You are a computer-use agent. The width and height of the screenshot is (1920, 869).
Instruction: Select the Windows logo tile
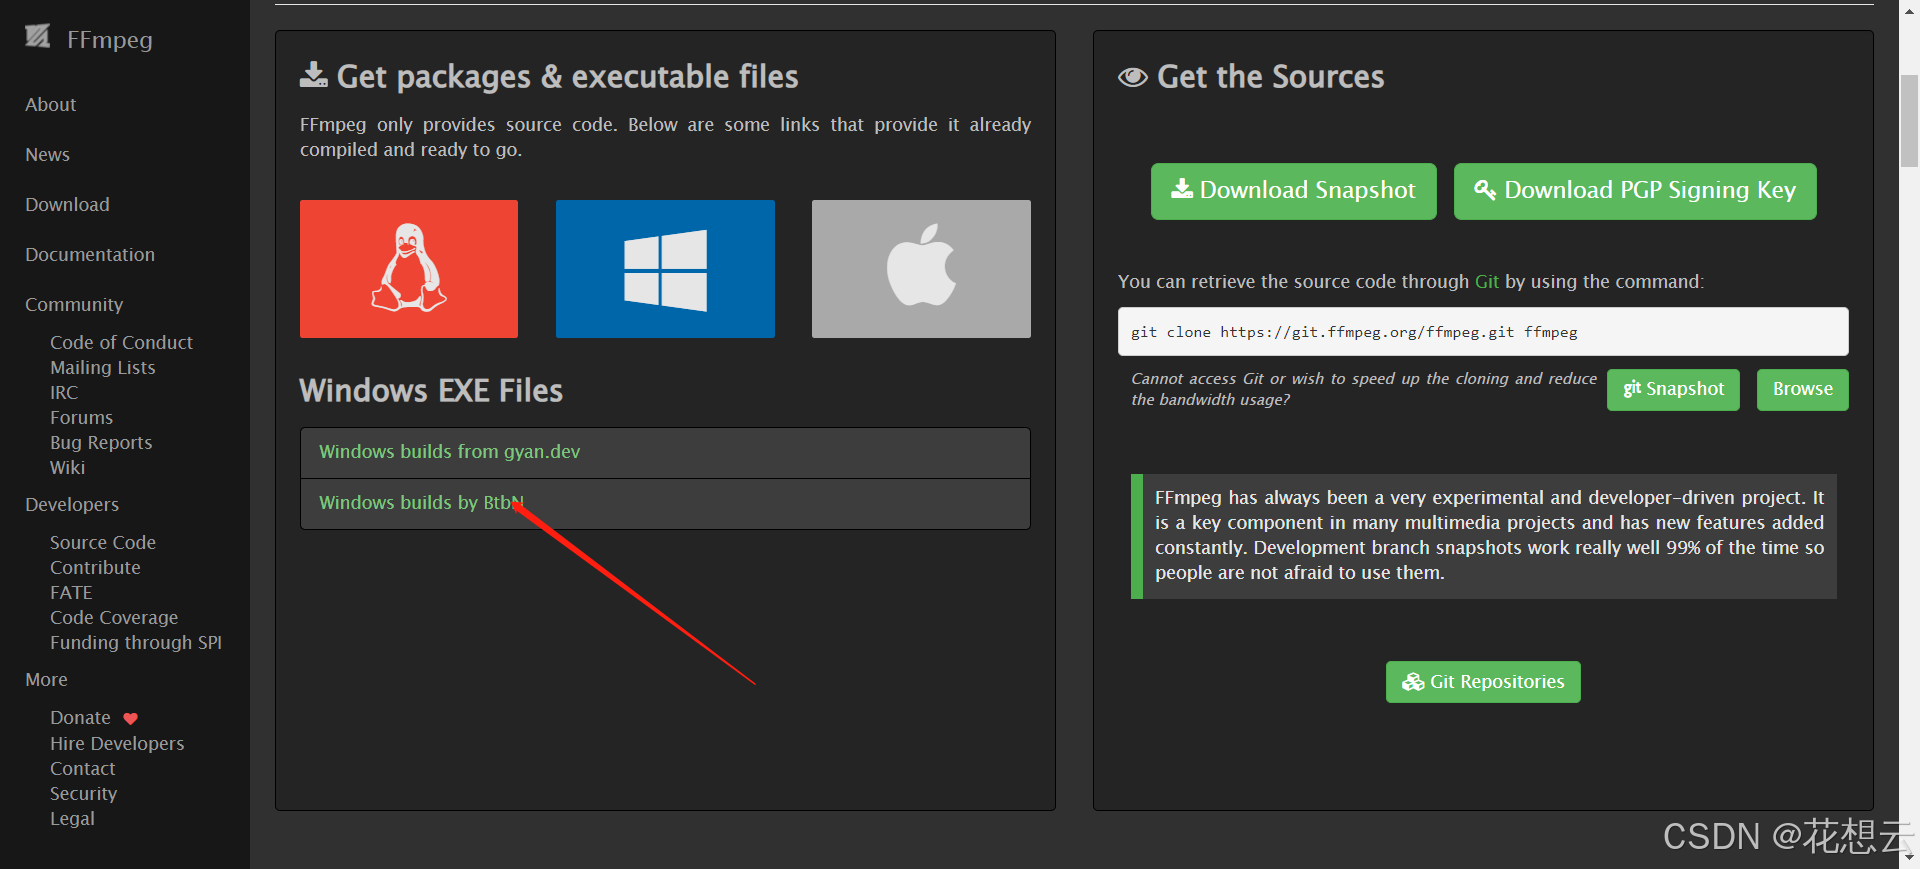665,269
